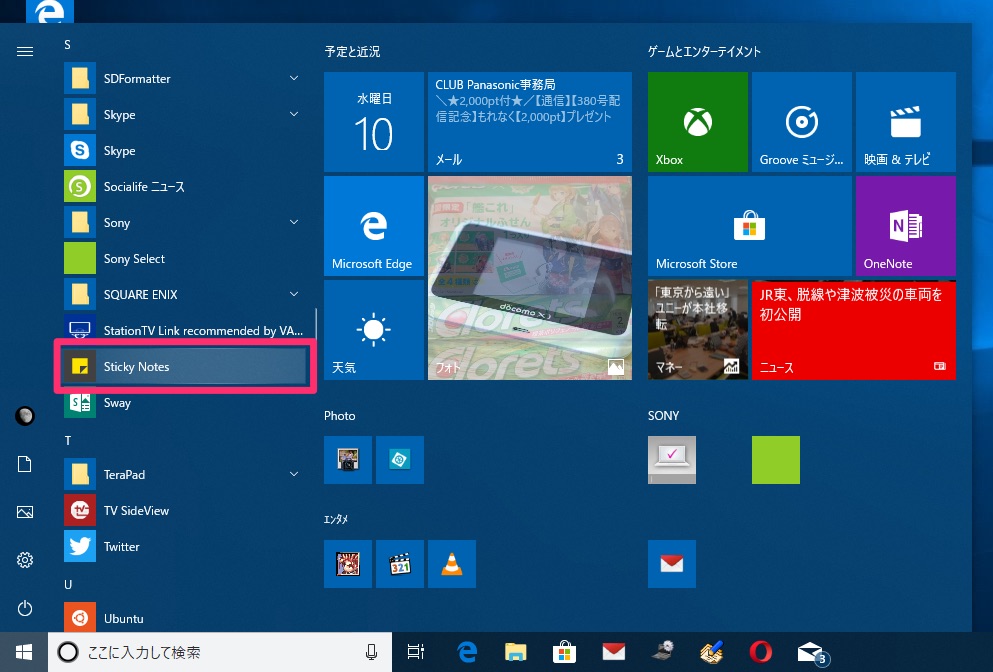
Task: Click the ゲームとエンターテイメント group title
Action: (x=704, y=51)
